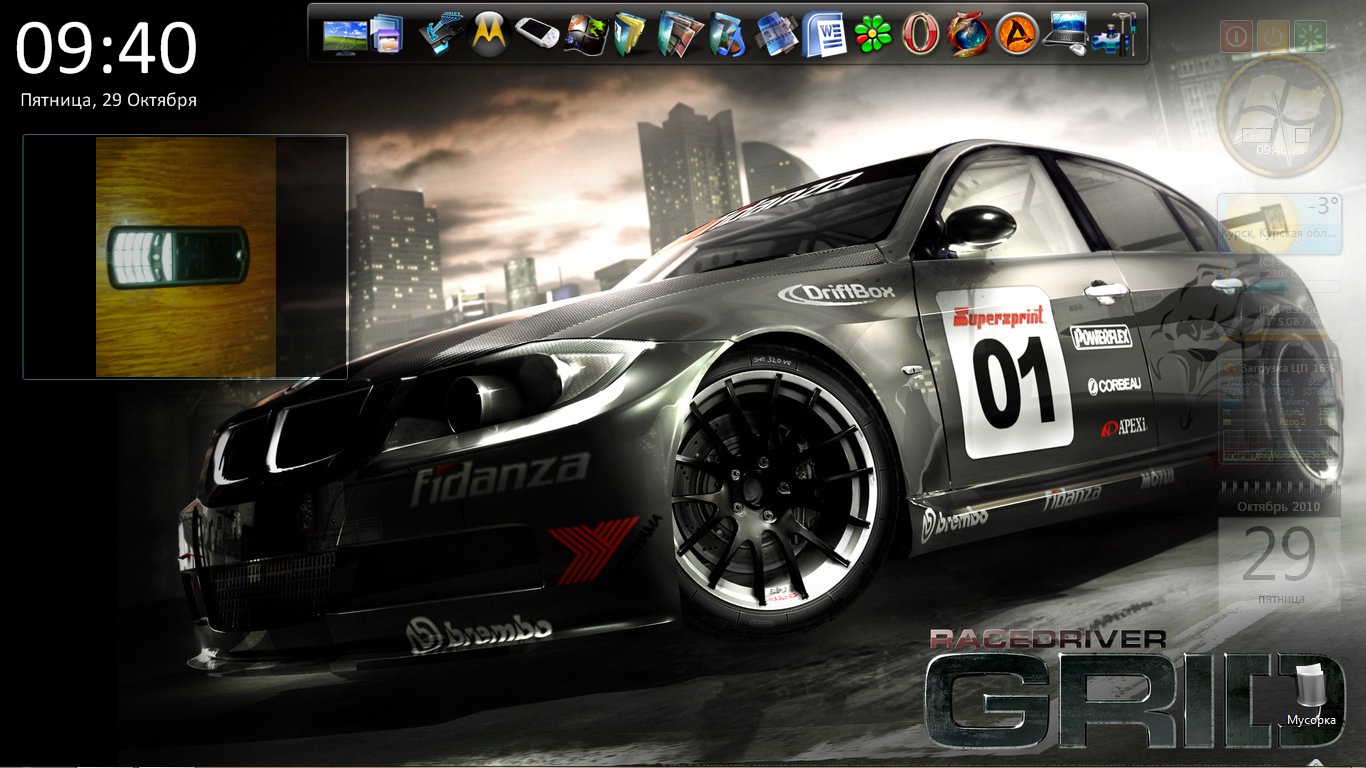
Task: Click the red shutdown gadget button
Action: coord(1237,37)
